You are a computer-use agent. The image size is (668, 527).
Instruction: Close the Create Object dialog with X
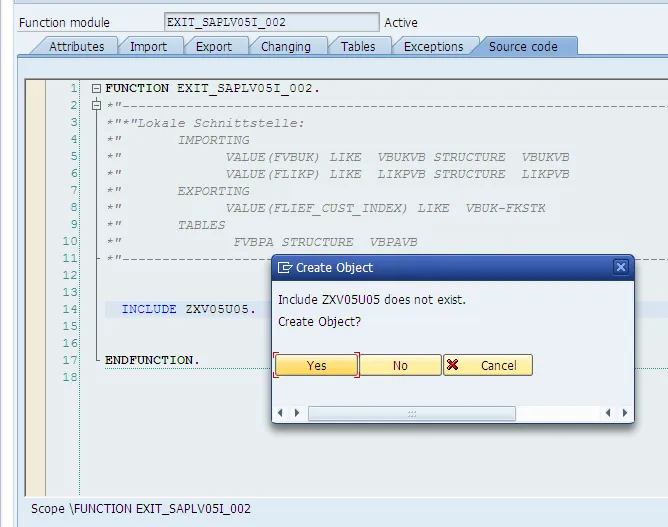coord(620,267)
